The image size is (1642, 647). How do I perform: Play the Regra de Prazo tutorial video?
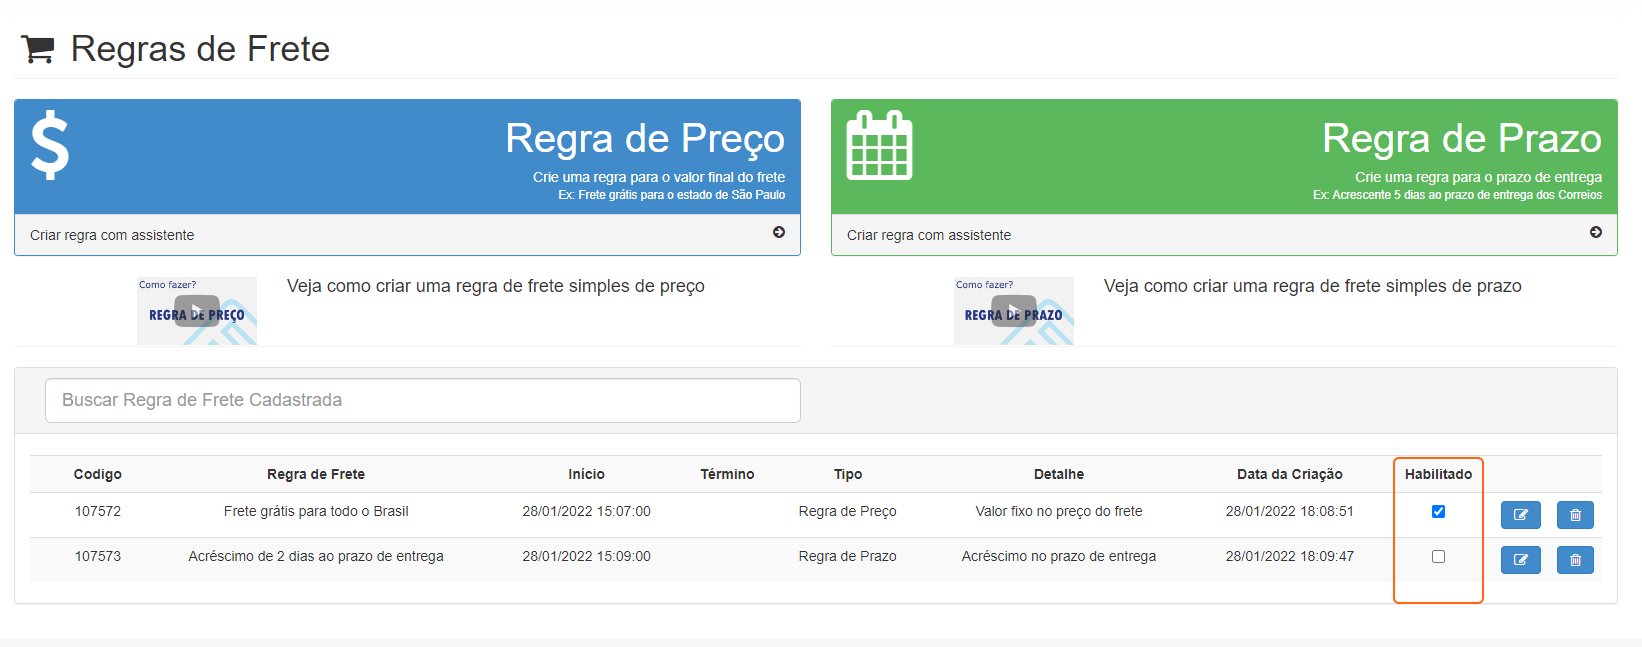(x=1014, y=311)
